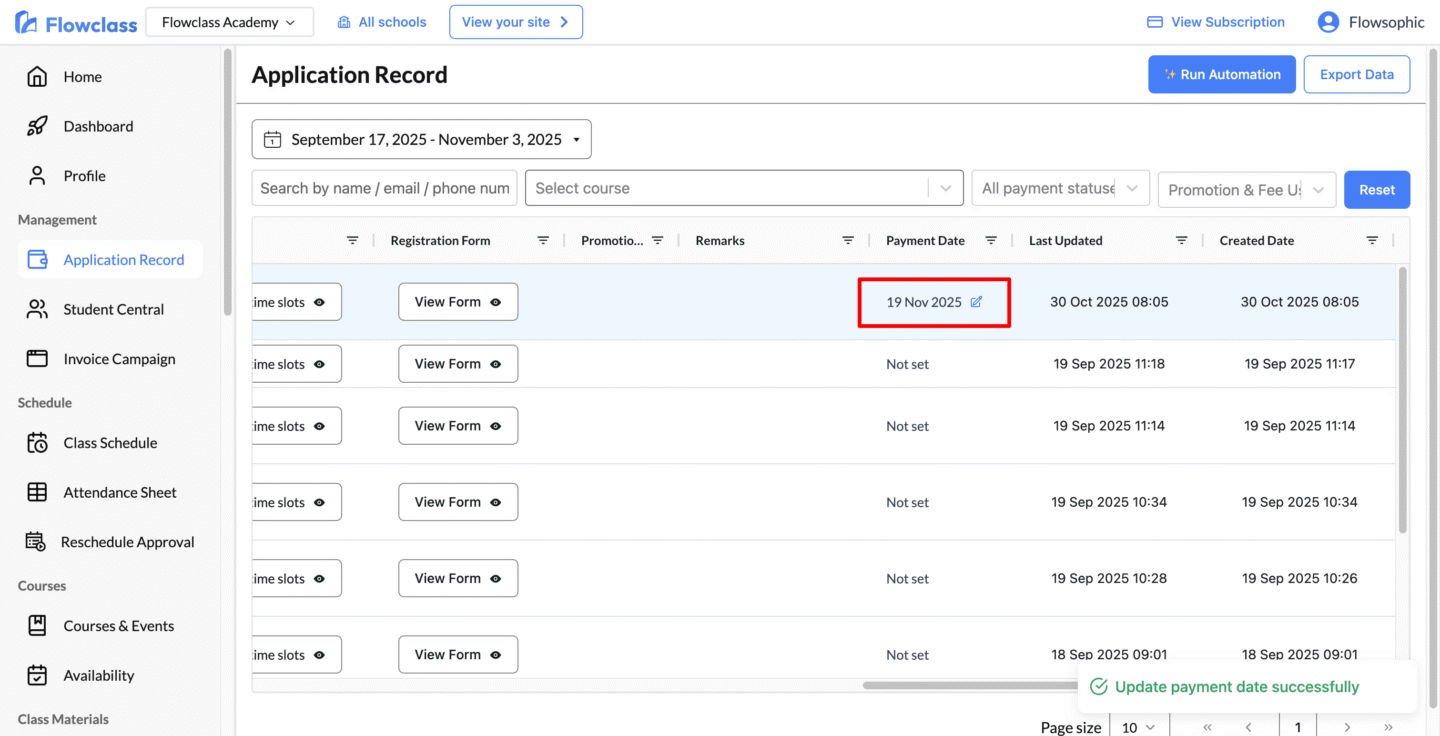Click the Export Data button
Viewport: 1440px width, 736px height.
tap(1356, 75)
